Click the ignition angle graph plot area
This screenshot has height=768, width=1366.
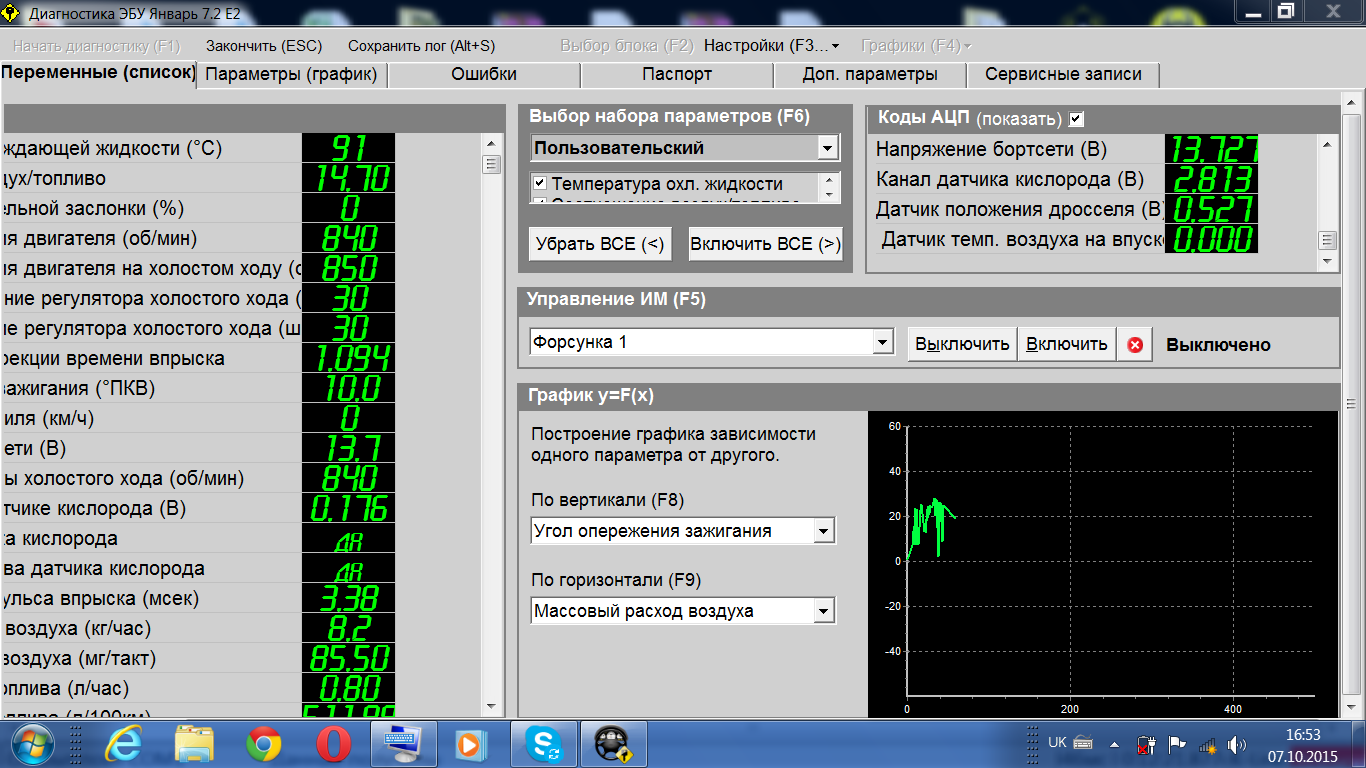(x=1109, y=562)
